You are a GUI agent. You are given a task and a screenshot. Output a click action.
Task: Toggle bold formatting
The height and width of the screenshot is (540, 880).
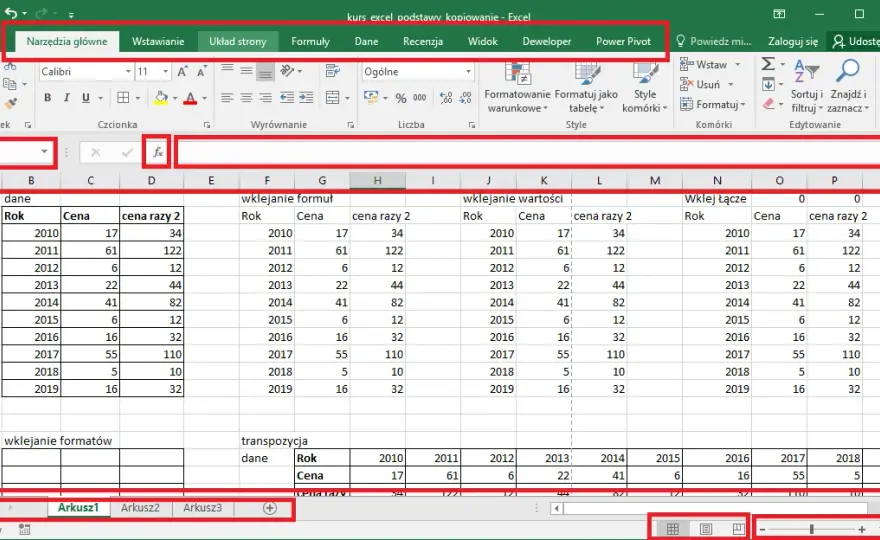pos(48,98)
